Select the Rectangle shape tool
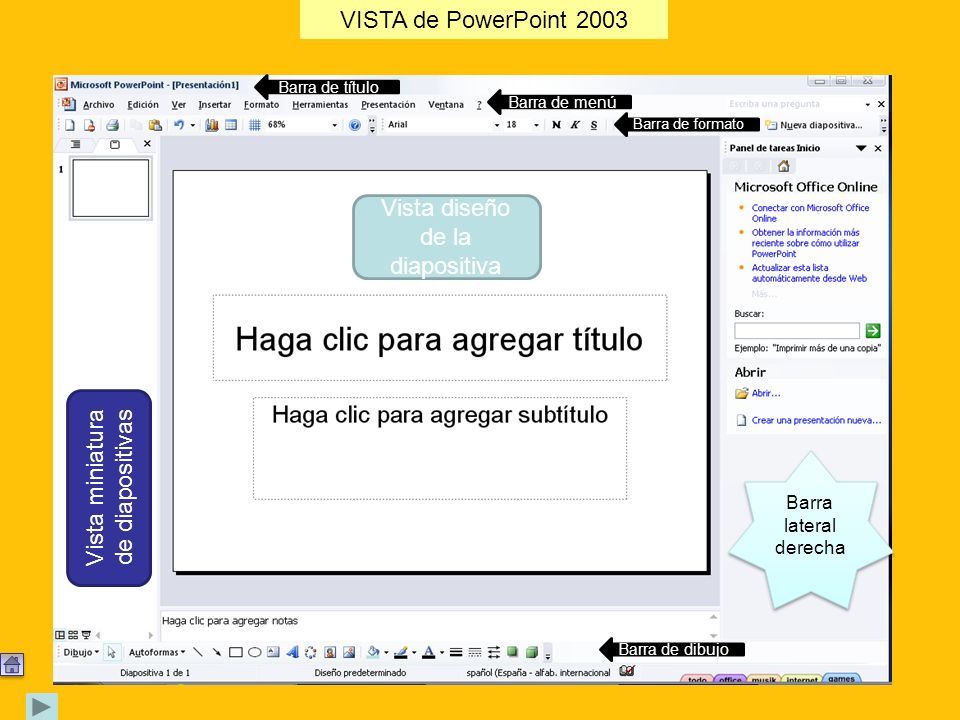960x720 pixels. (x=236, y=653)
